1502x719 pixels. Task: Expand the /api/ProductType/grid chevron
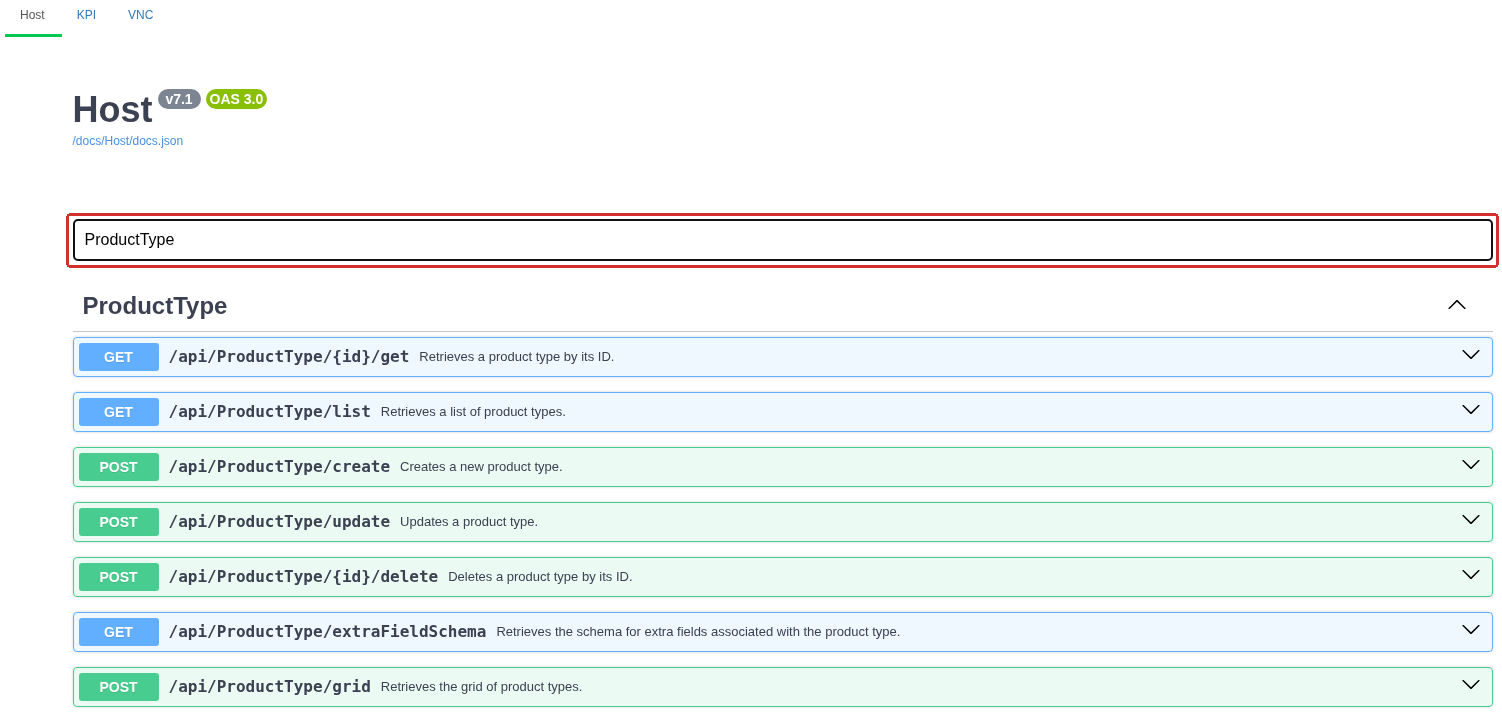point(1471,685)
